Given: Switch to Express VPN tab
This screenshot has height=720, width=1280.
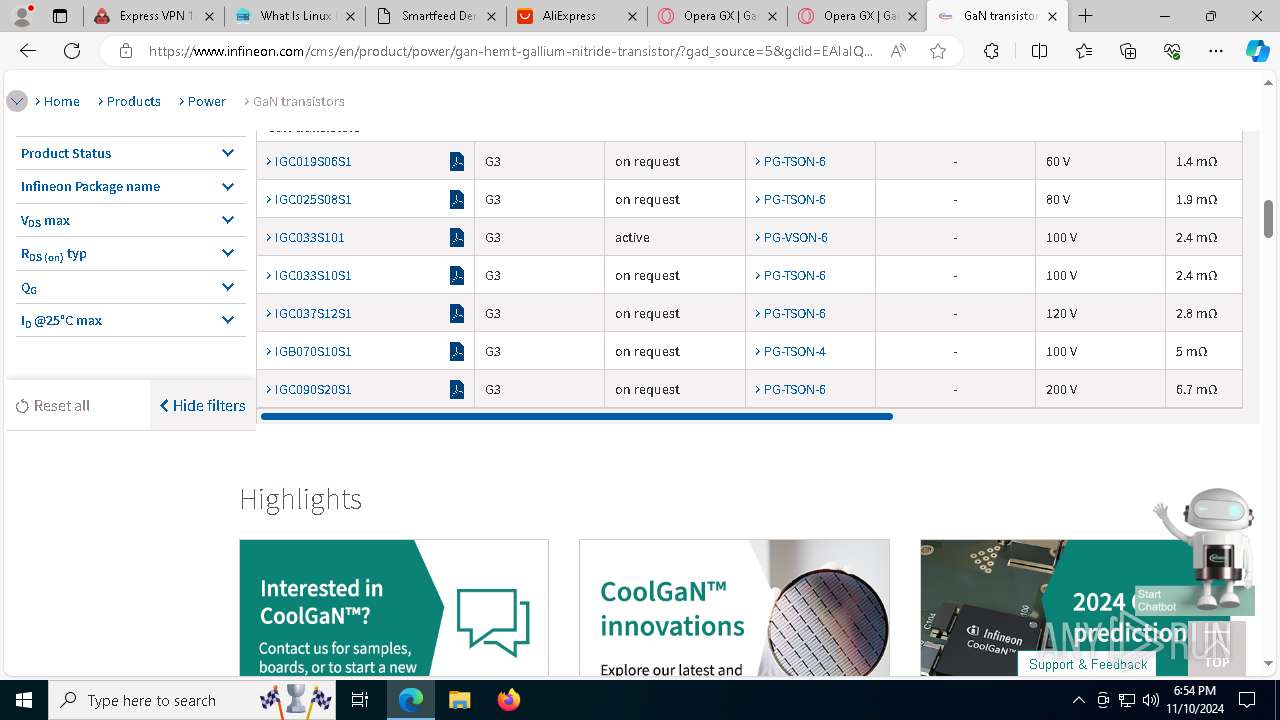Looking at the screenshot, I should (x=144, y=16).
